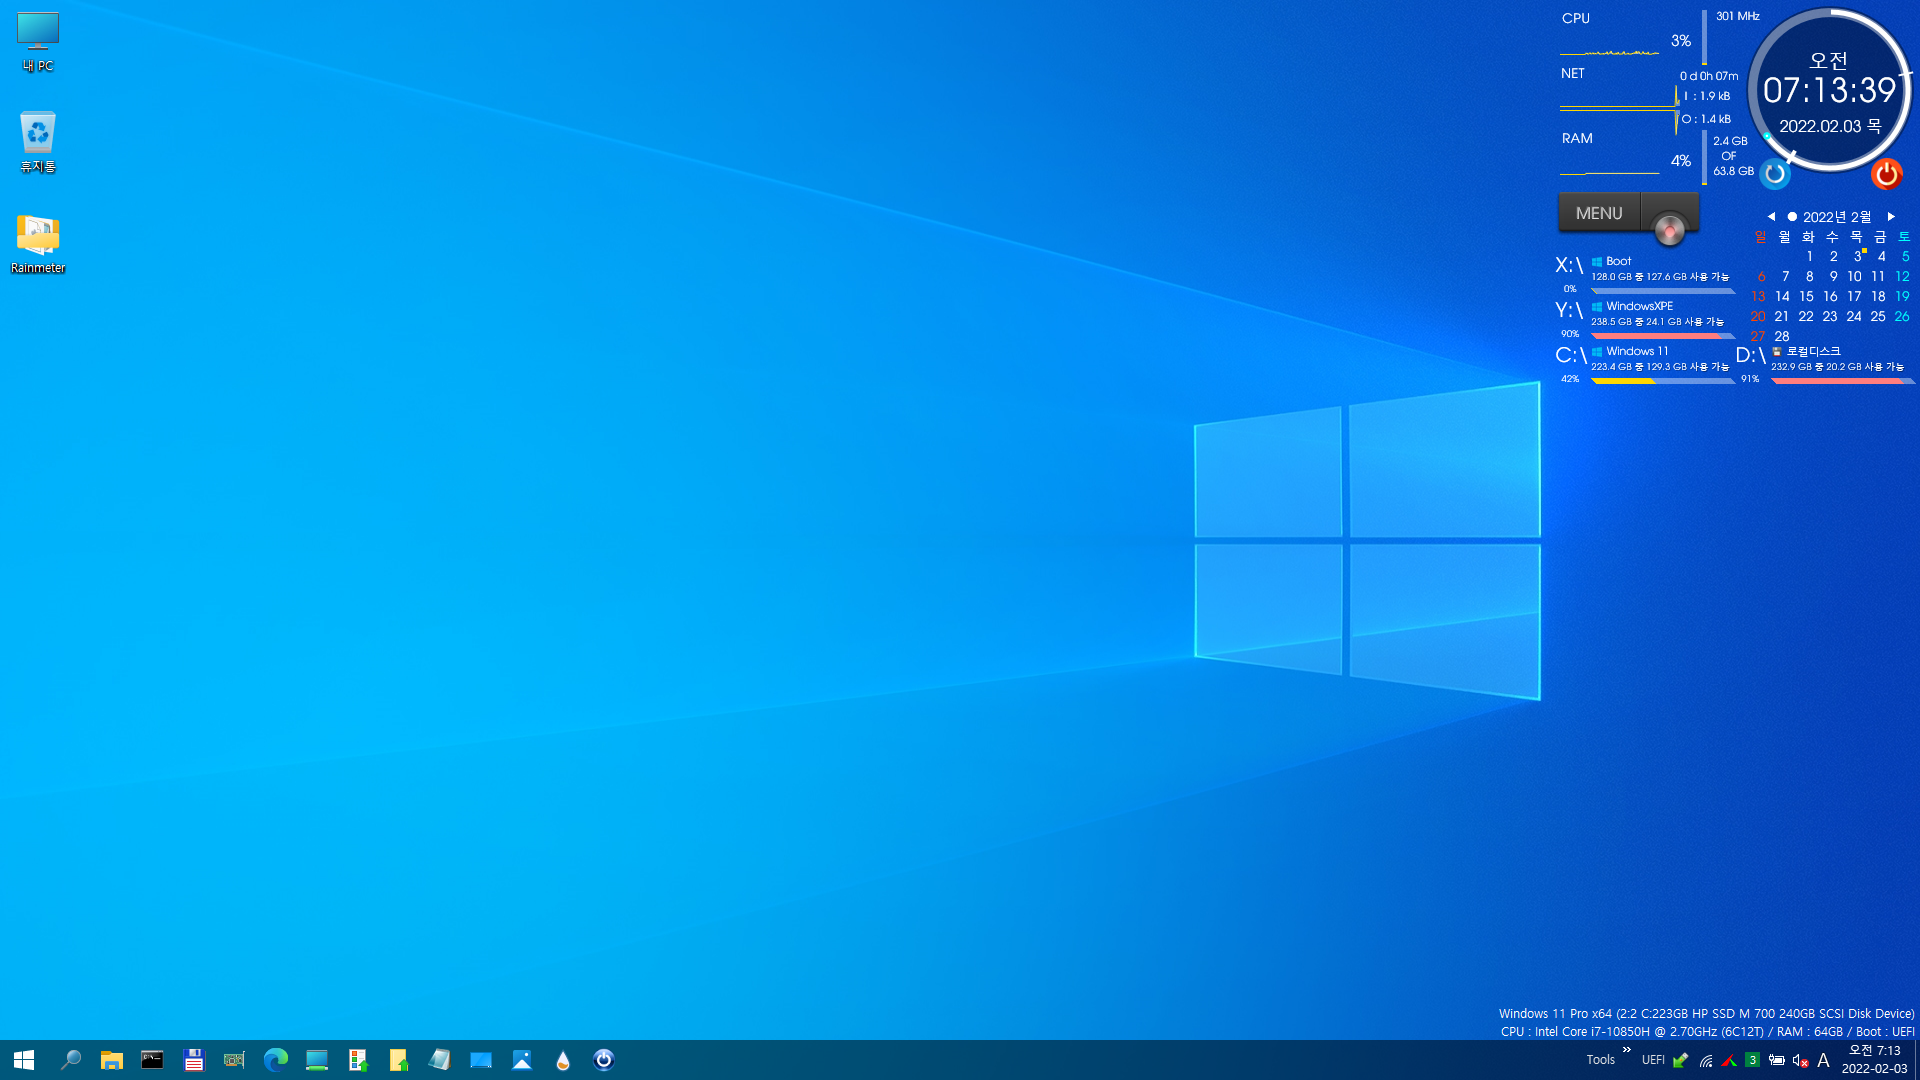Open the network signal tray icon
This screenshot has height=1080, width=1920.
[1706, 1060]
